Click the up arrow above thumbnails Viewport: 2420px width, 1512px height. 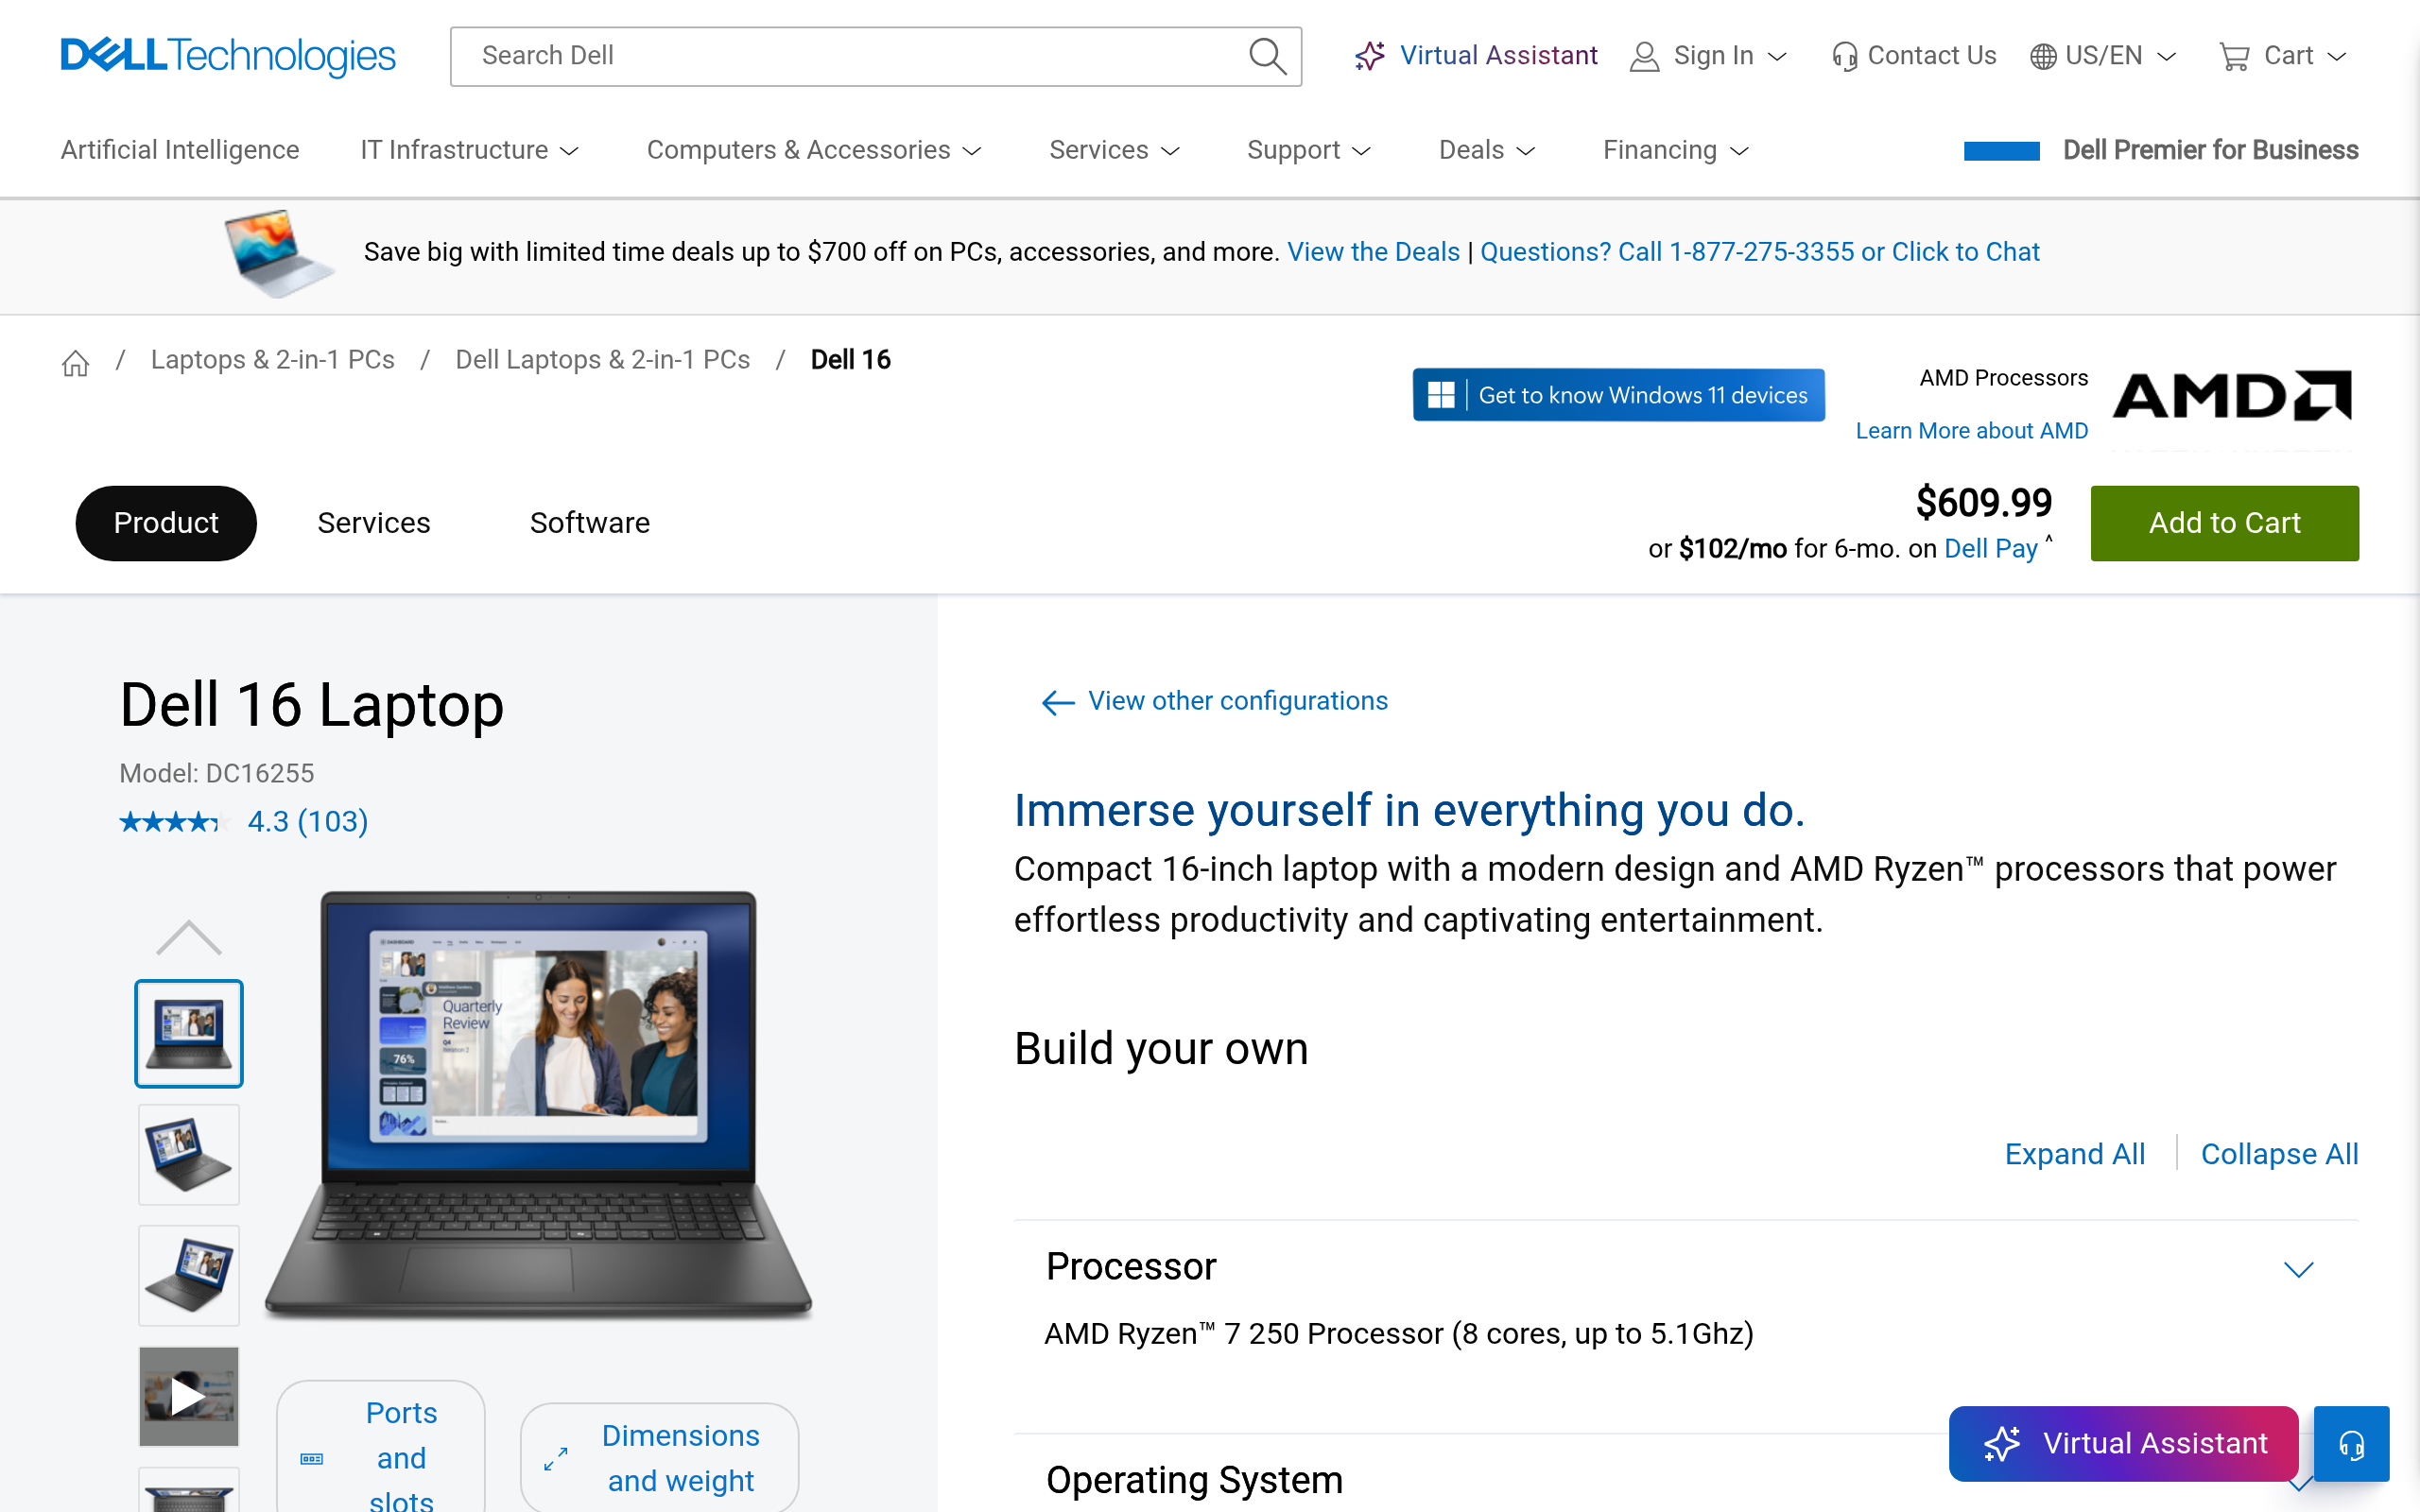(189, 937)
